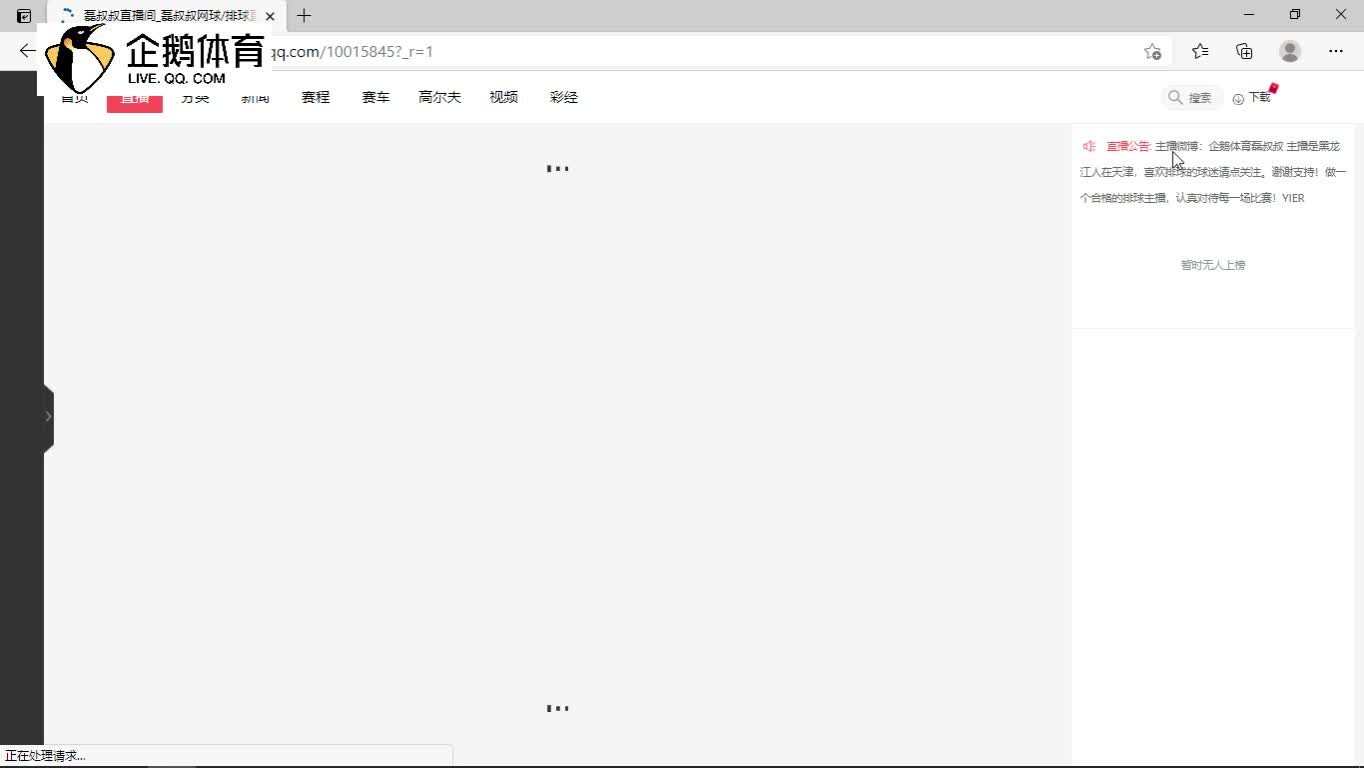1364x768 pixels.
Task: Go back to the previous page
Action: tap(27, 51)
